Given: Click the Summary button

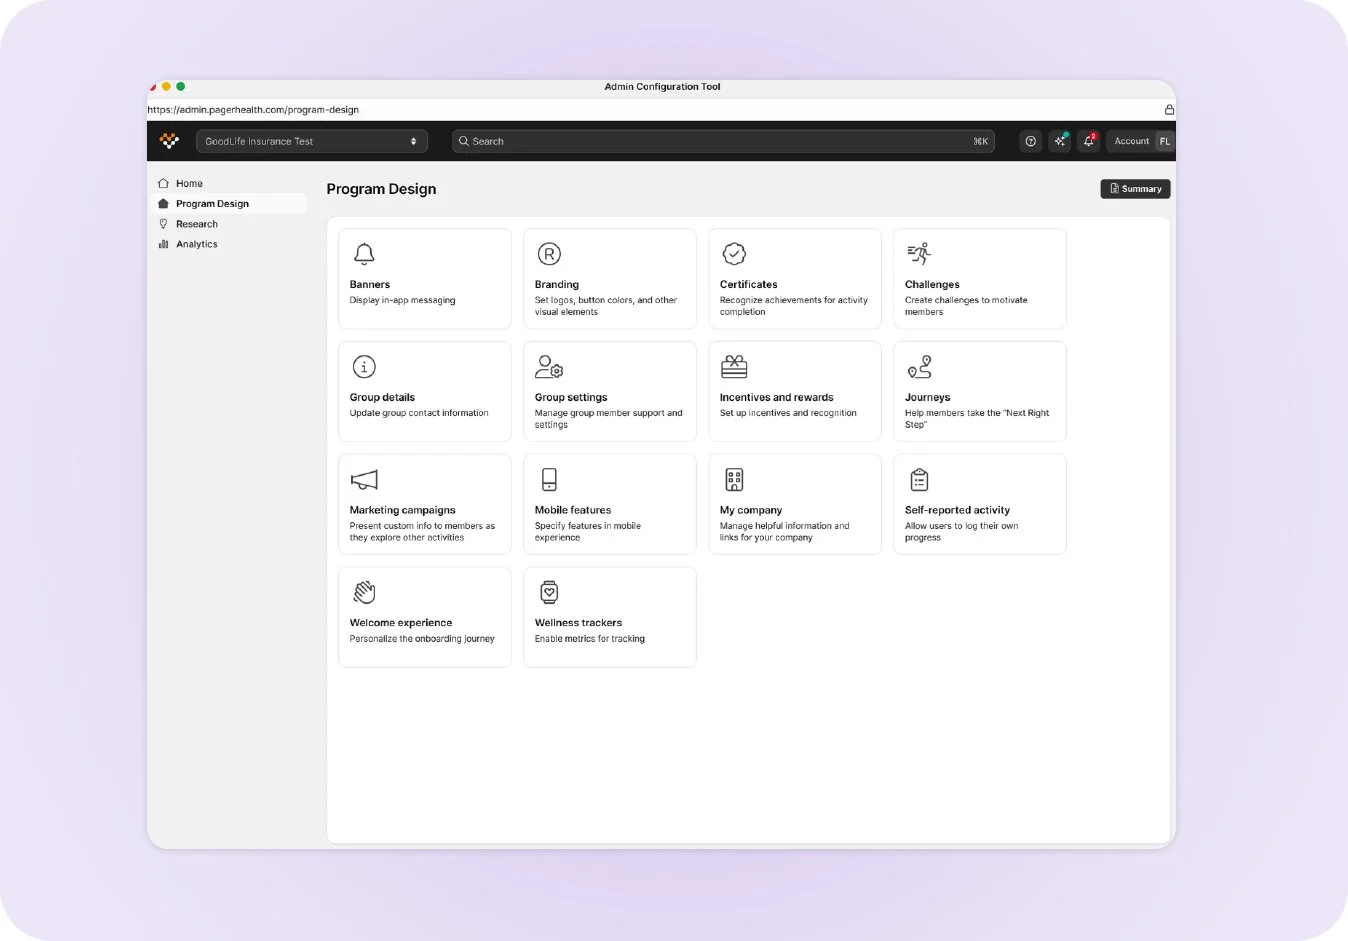Looking at the screenshot, I should (x=1135, y=188).
